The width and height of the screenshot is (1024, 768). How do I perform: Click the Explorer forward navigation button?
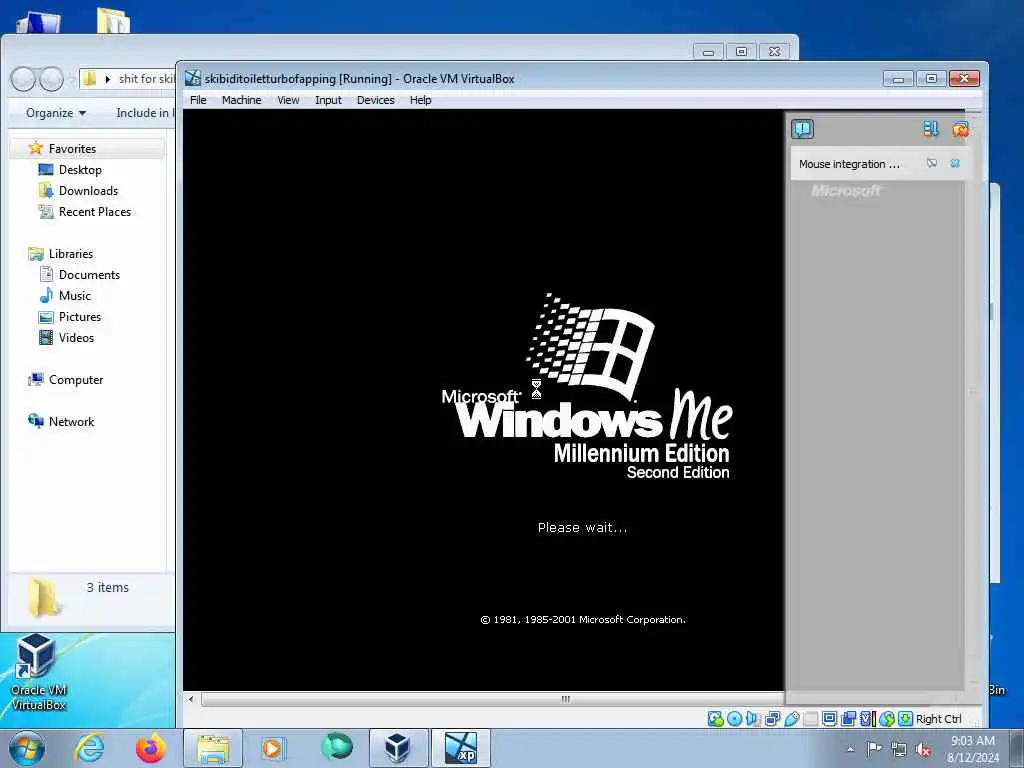51,79
